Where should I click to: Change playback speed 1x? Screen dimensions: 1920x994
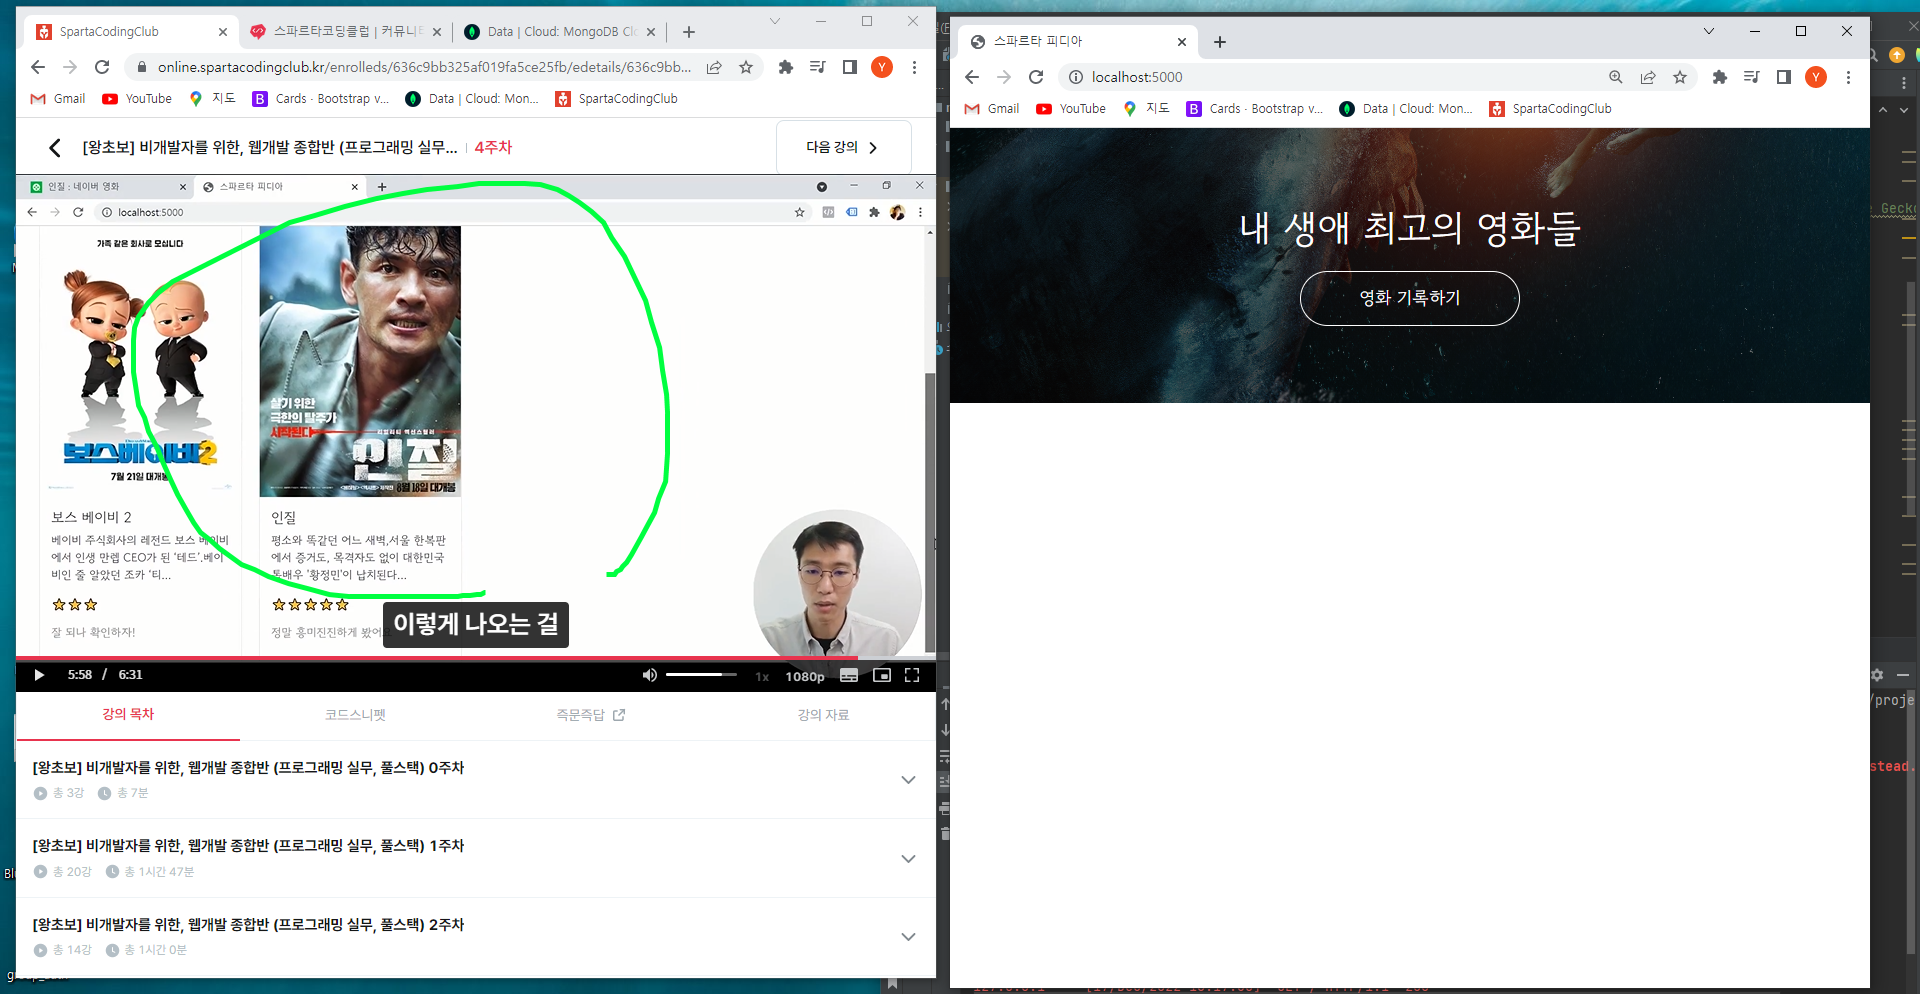click(762, 676)
